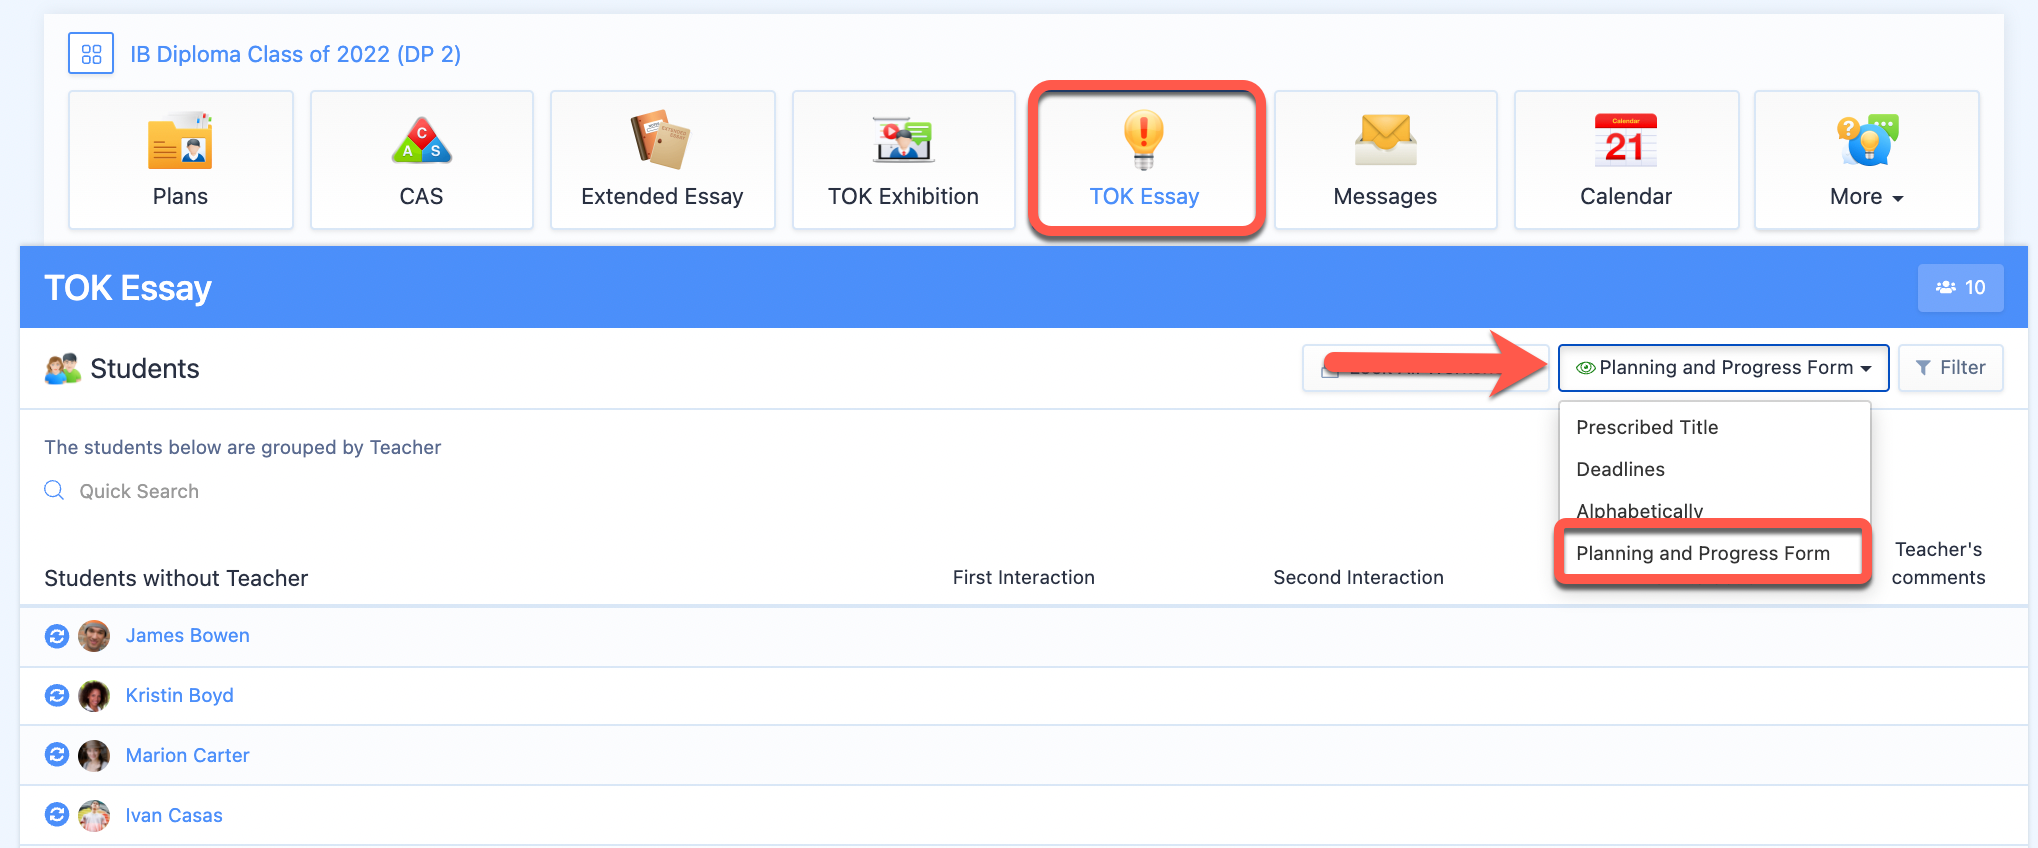Click James Bowen's avatar photo
This screenshot has width=2038, height=848.
(x=94, y=636)
